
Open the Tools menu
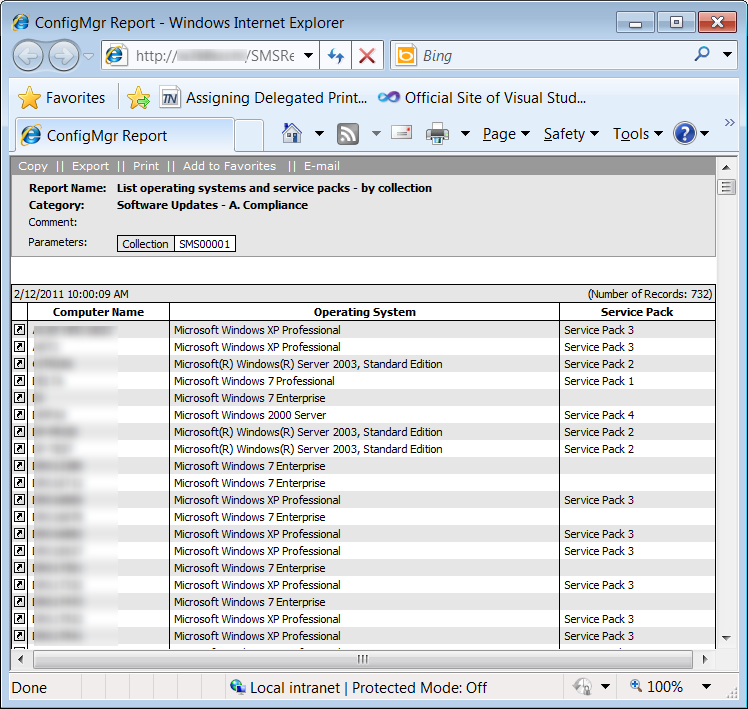(638, 134)
